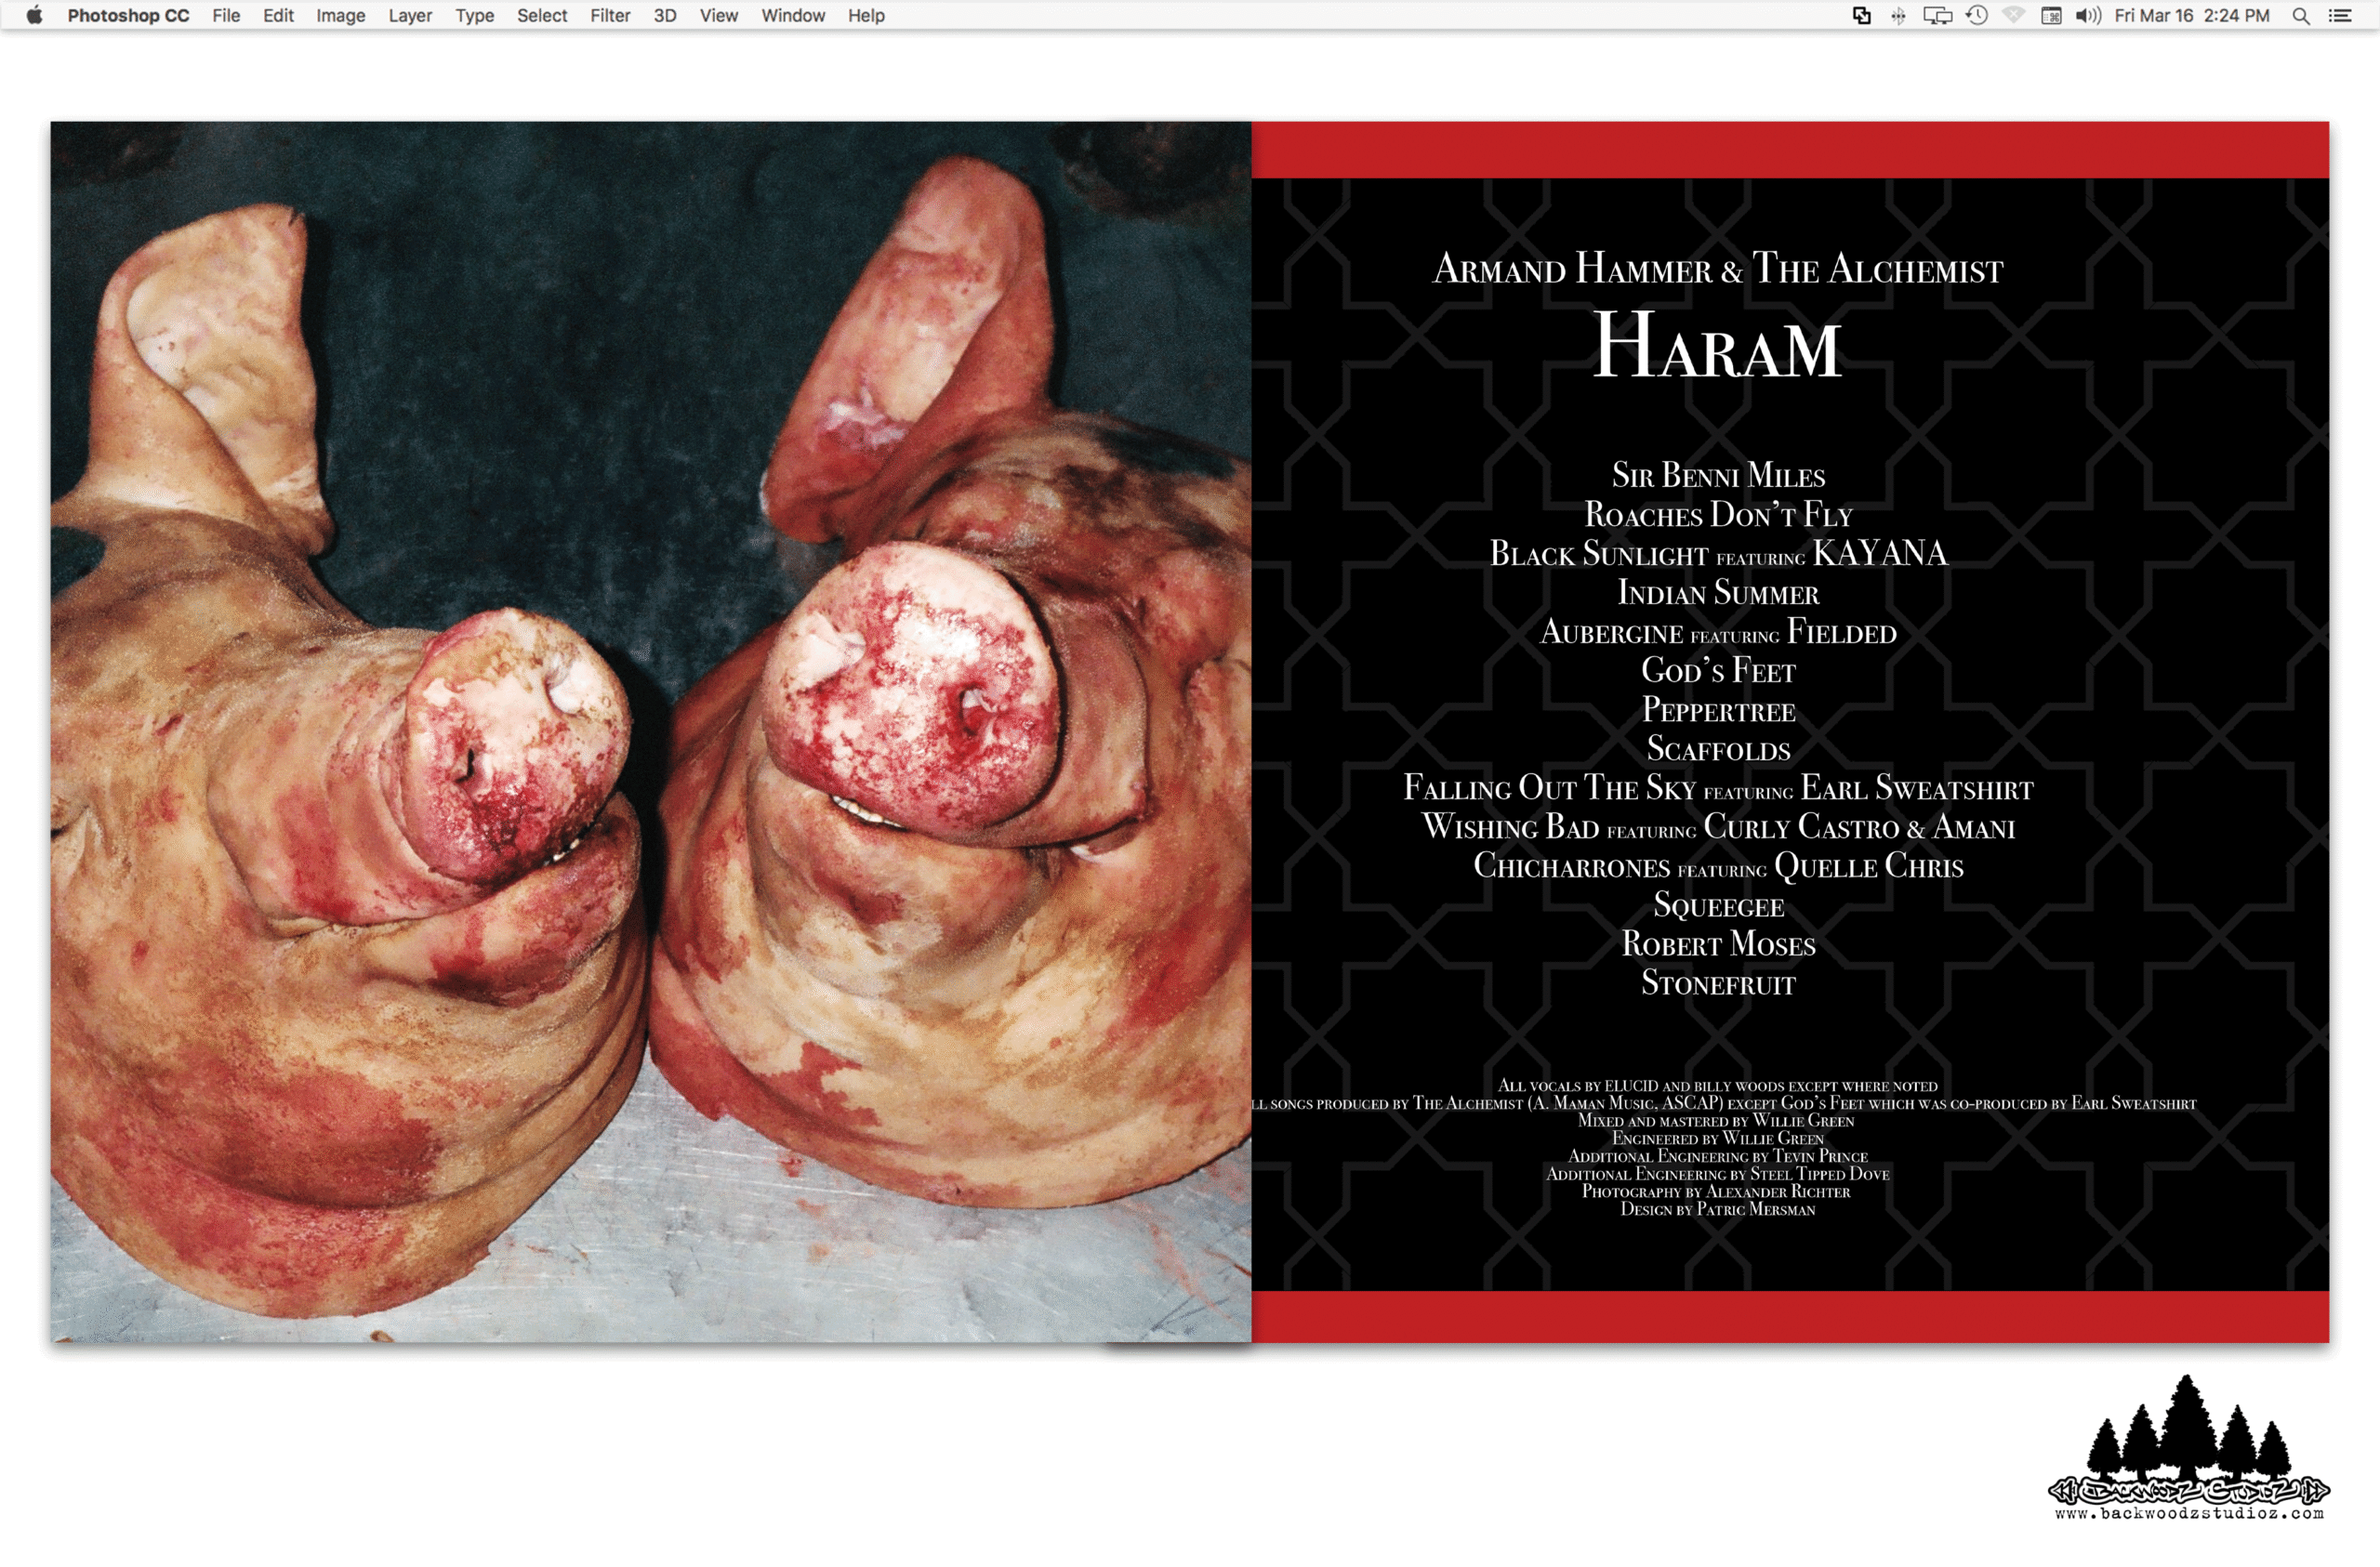
Task: Open the Window menu
Action: coord(793,15)
